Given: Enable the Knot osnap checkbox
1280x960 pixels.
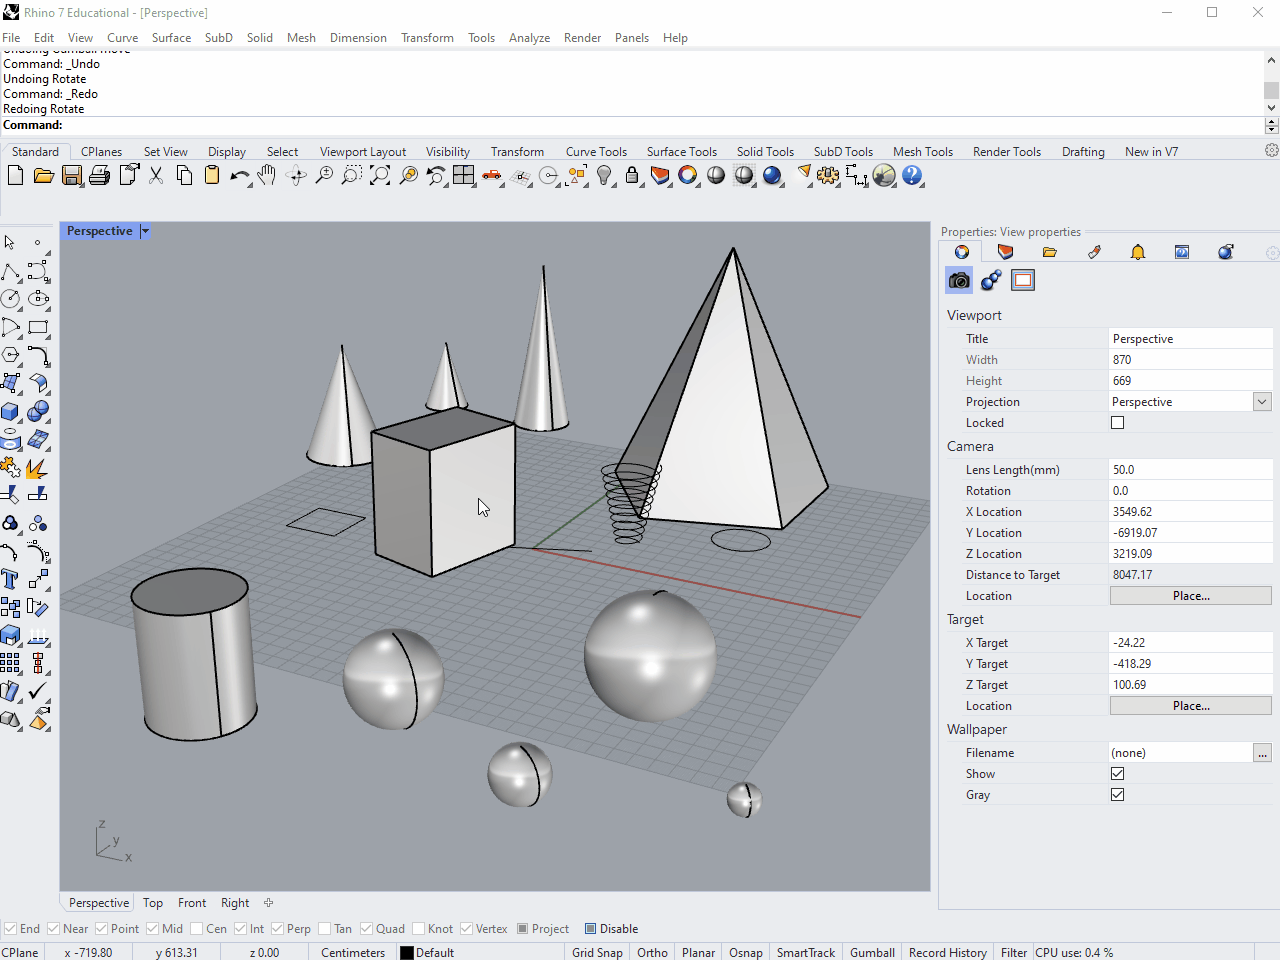Looking at the screenshot, I should pyautogui.click(x=418, y=928).
